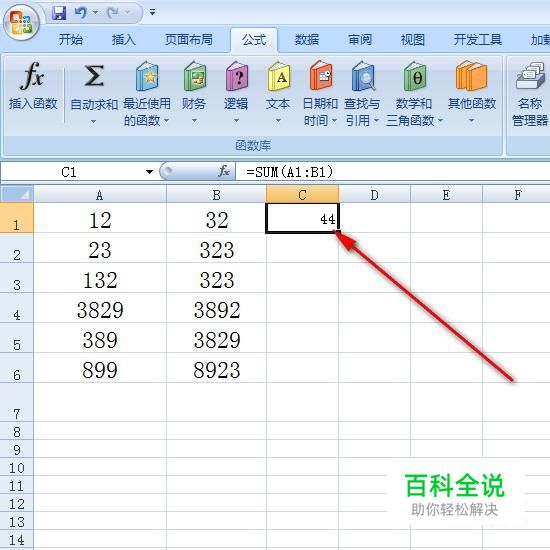Select cell A4 in row 4
The width and height of the screenshot is (550, 550).
100,308
